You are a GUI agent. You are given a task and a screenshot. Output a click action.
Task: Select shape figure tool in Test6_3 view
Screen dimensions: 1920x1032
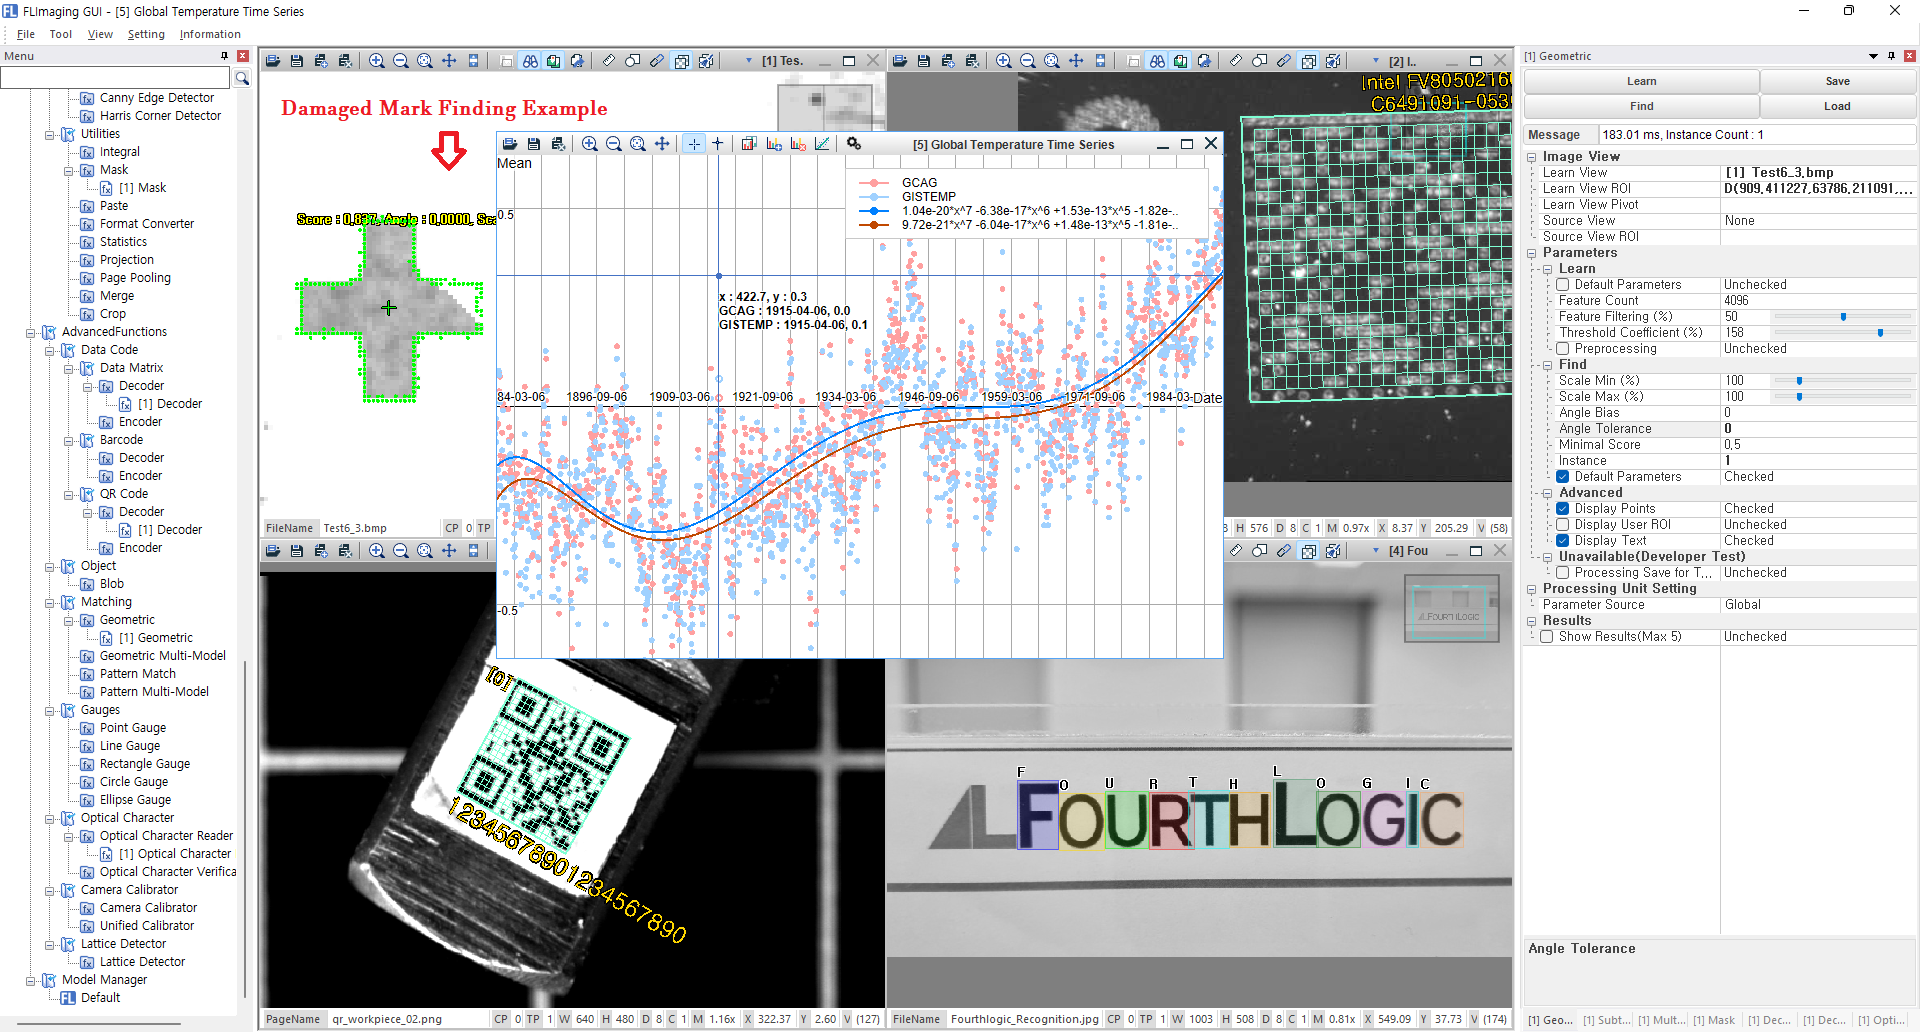point(633,61)
